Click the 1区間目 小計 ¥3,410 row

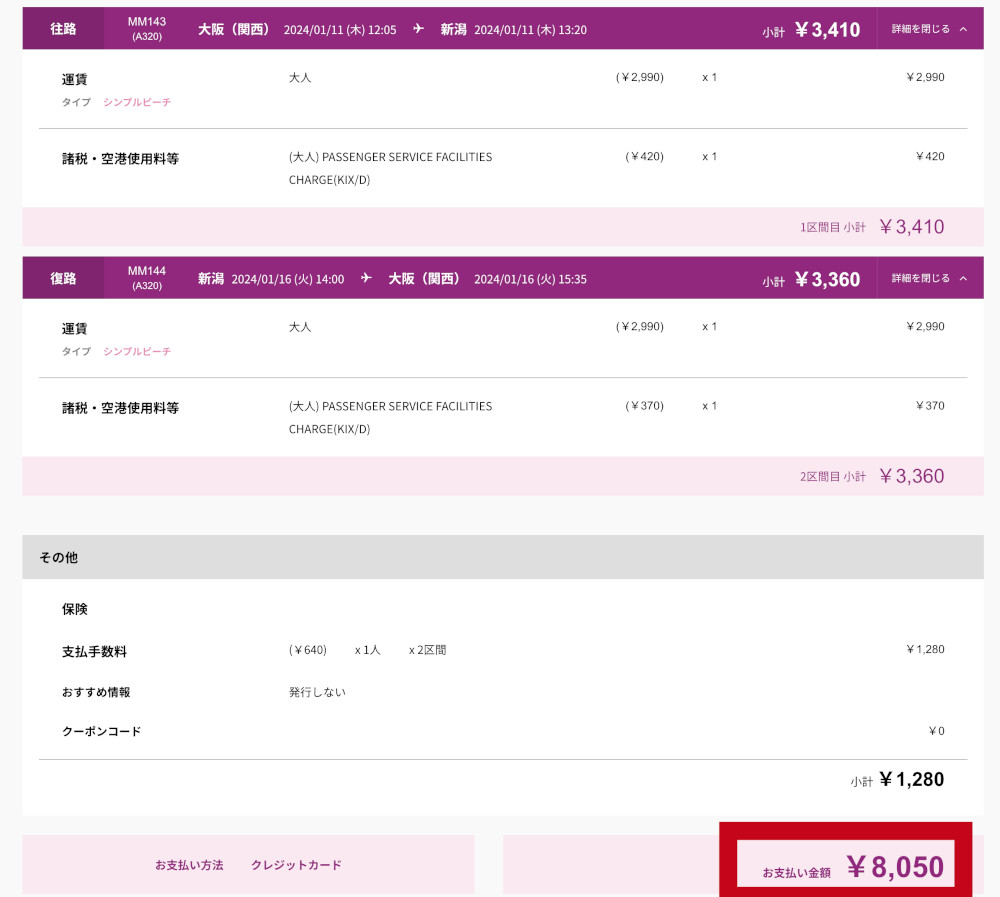(x=872, y=227)
